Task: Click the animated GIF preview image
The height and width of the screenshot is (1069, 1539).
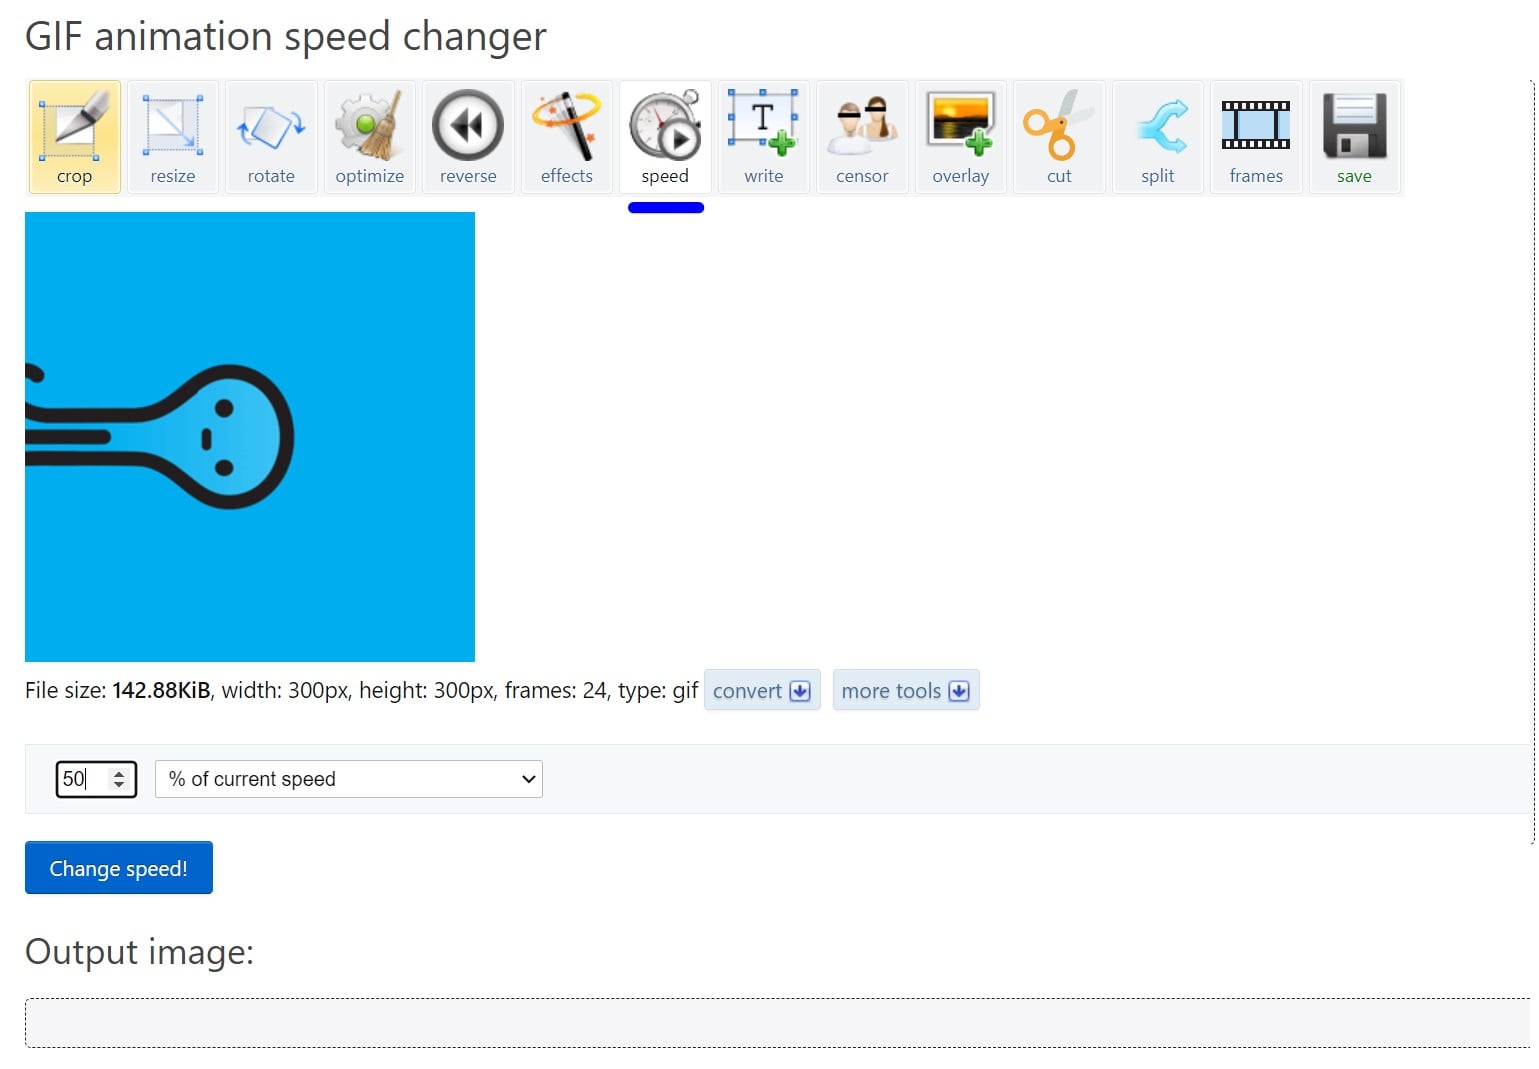Action: [250, 437]
